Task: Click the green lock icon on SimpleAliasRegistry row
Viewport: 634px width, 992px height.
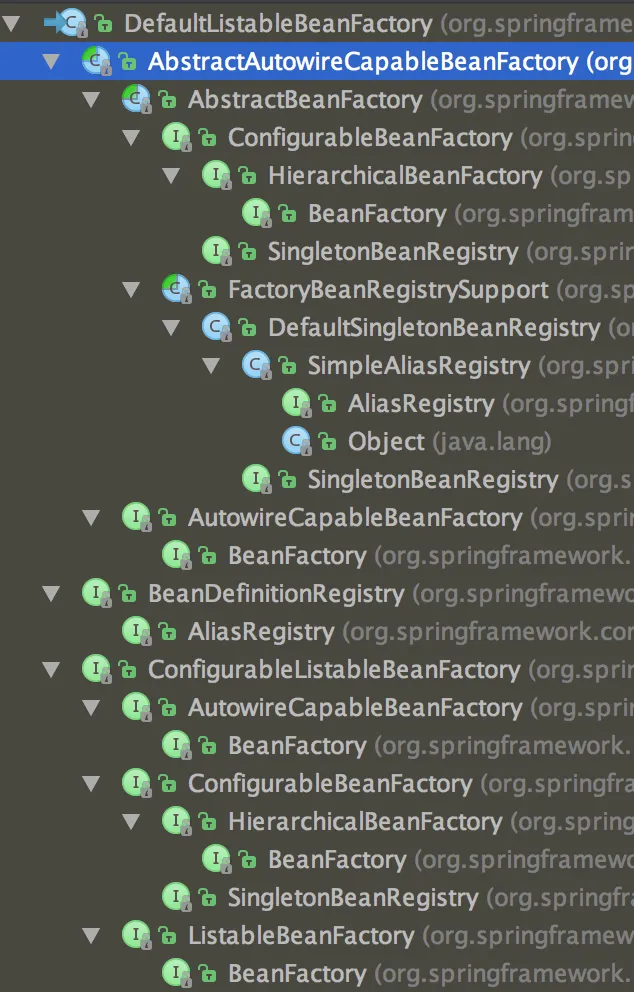Action: pyautogui.click(x=287, y=366)
